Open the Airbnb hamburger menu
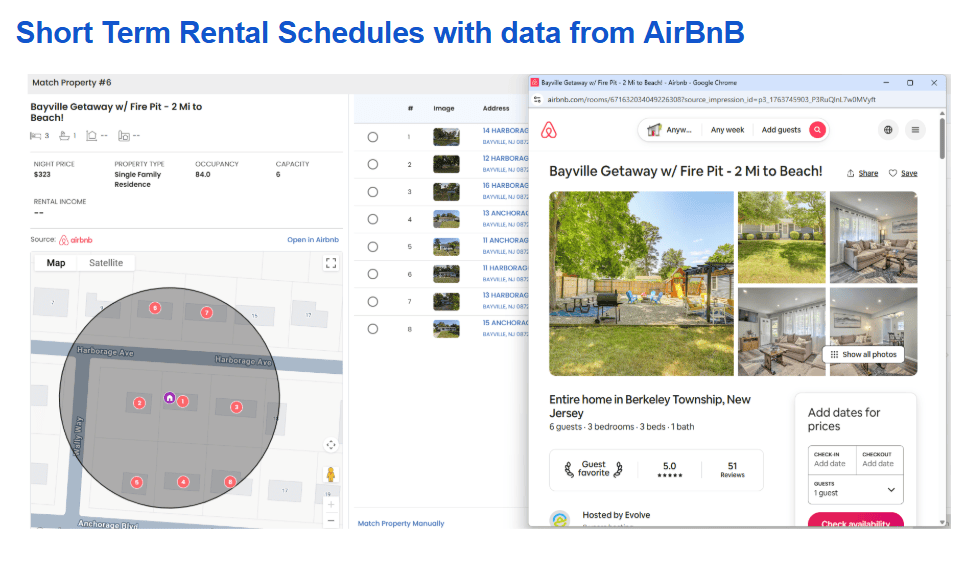Screen dimensions: 972x563 point(915,130)
